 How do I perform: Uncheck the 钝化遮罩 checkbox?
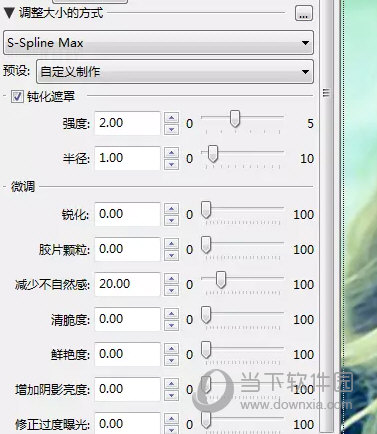coord(17,97)
